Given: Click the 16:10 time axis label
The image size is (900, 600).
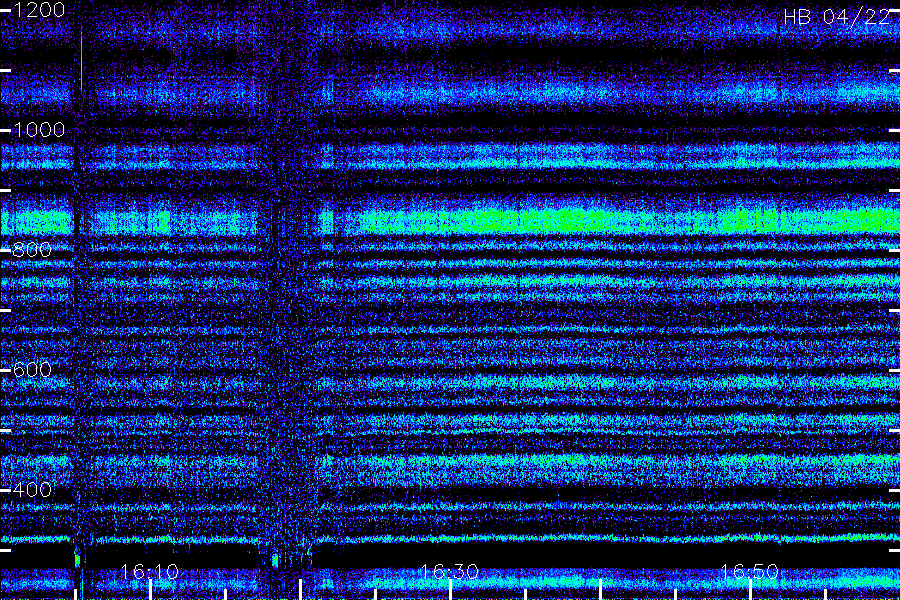Looking at the screenshot, I should click(x=150, y=572).
